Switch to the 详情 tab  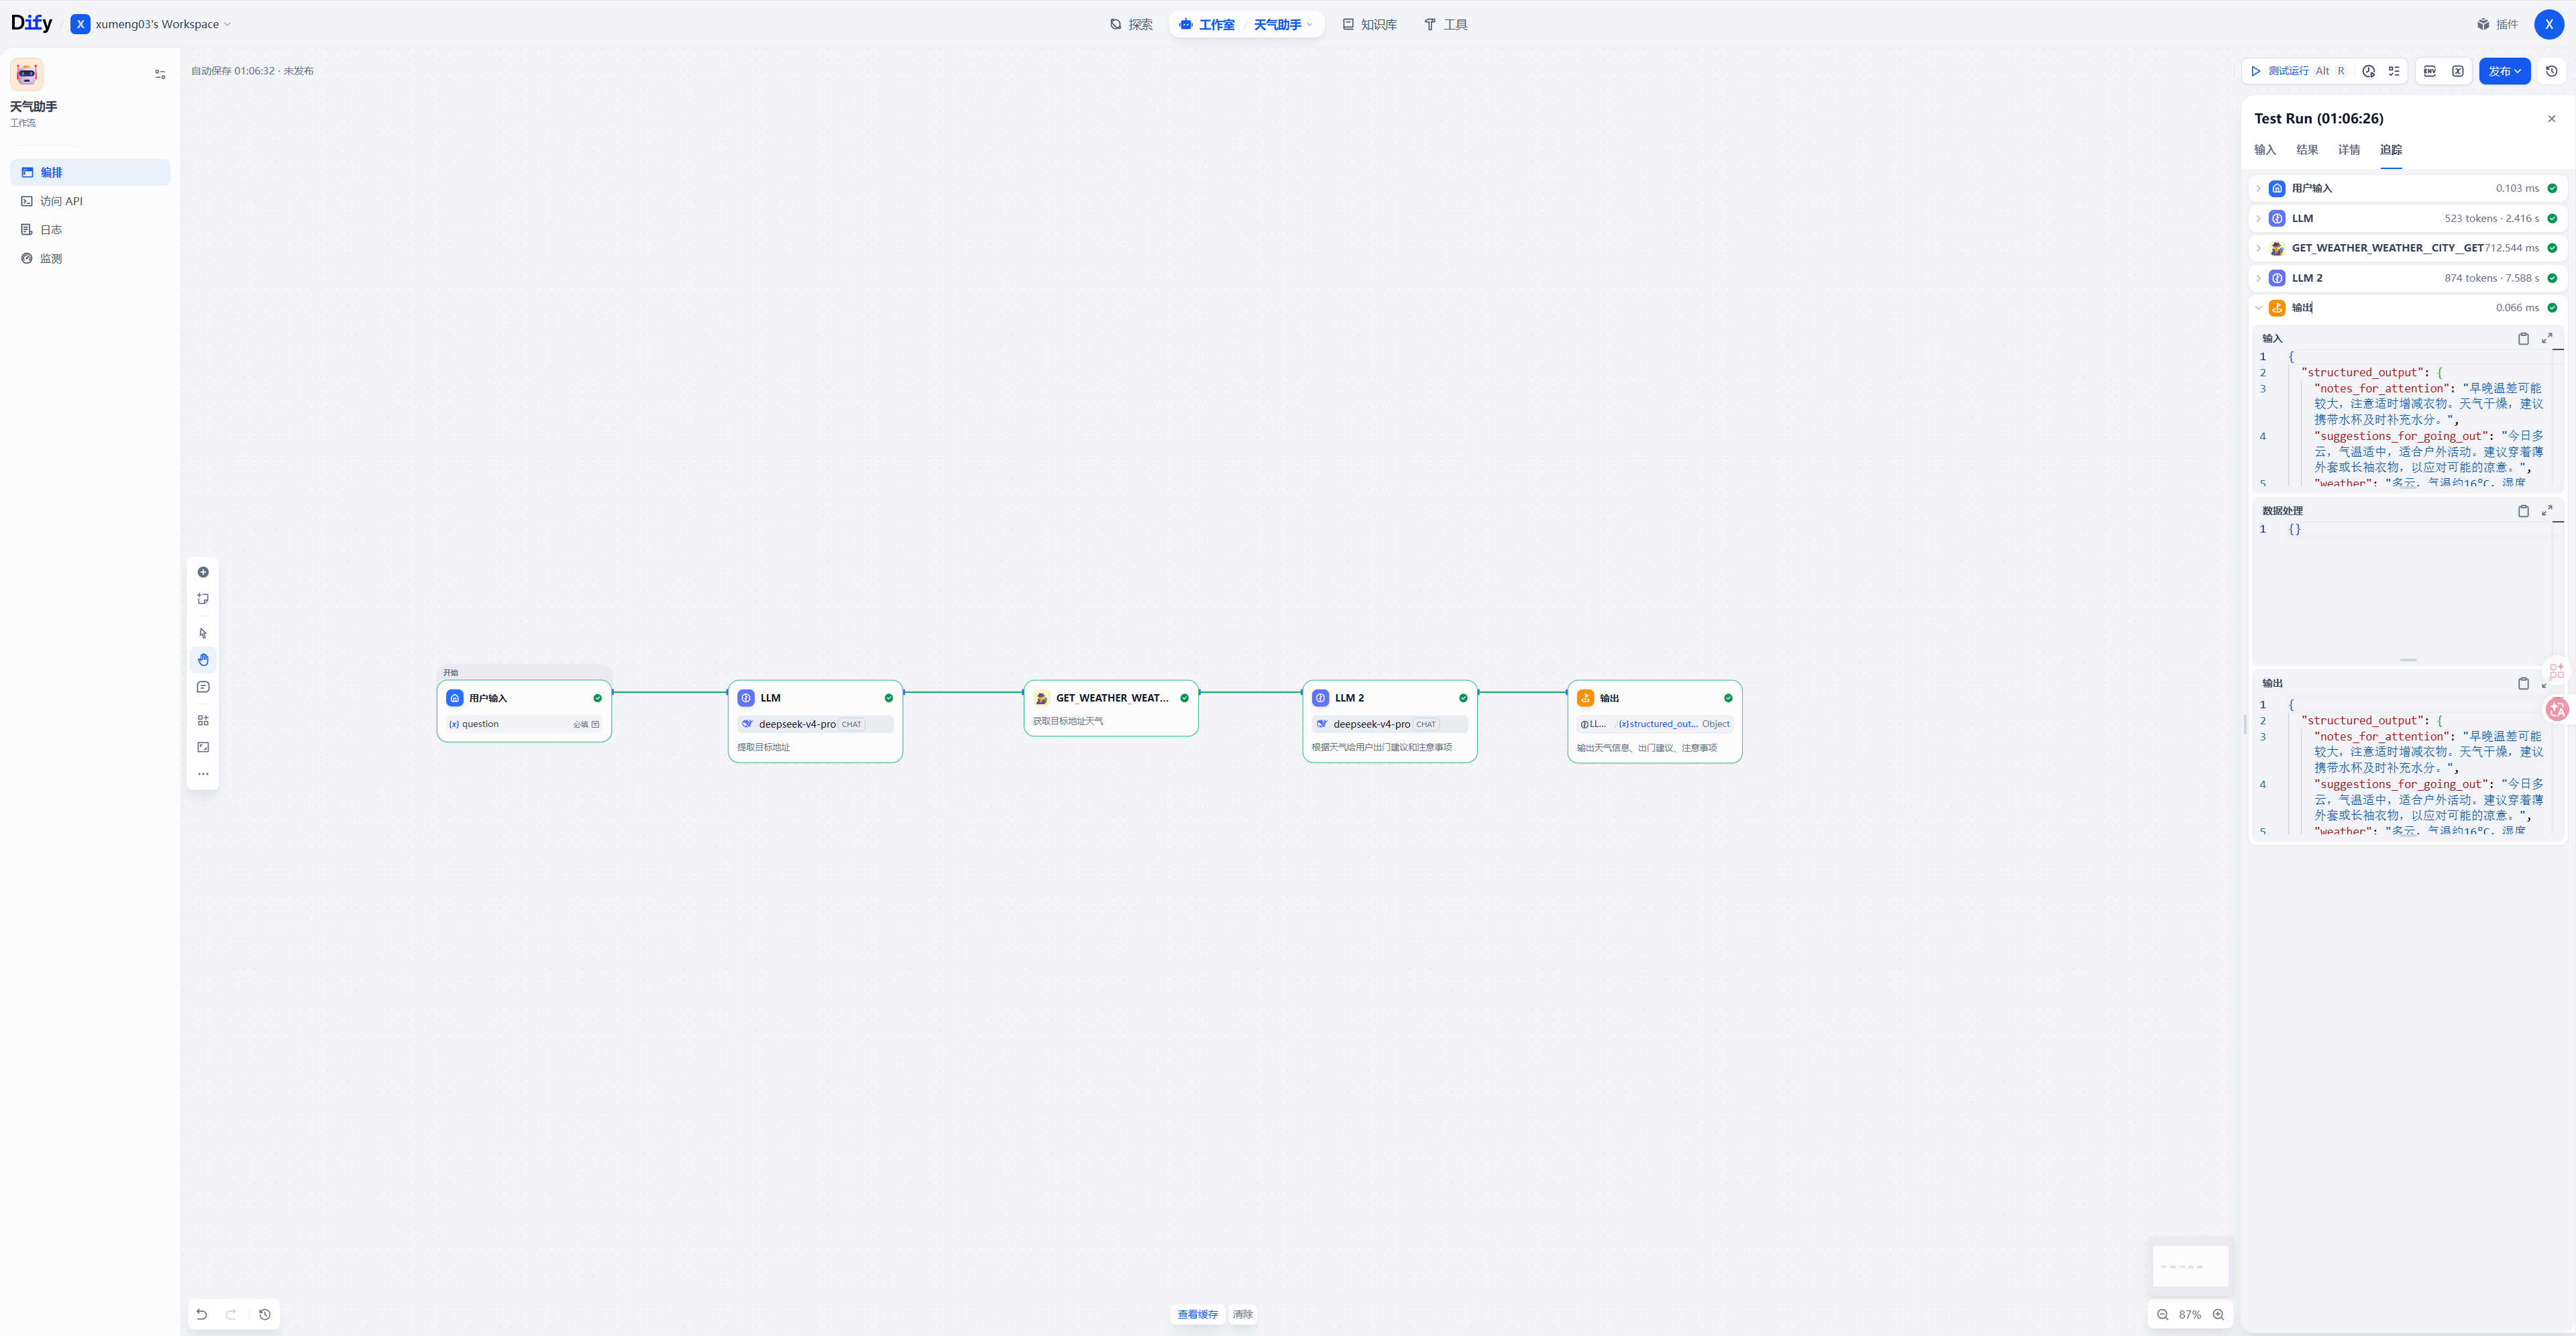2349,150
